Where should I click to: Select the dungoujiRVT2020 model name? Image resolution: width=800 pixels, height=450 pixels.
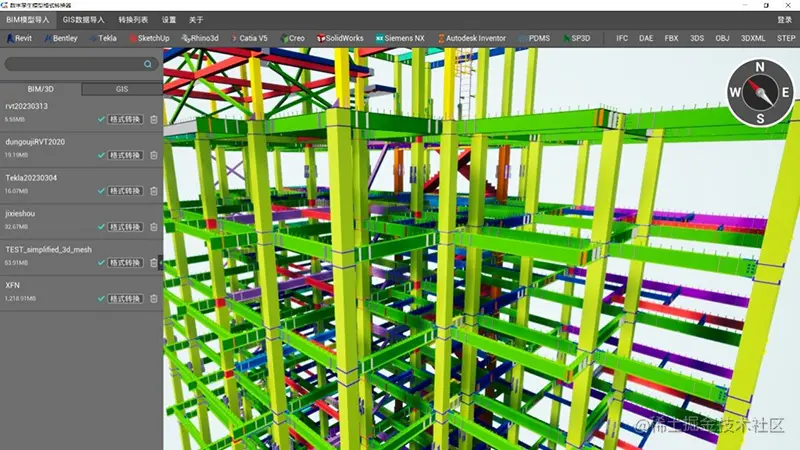click(35, 142)
